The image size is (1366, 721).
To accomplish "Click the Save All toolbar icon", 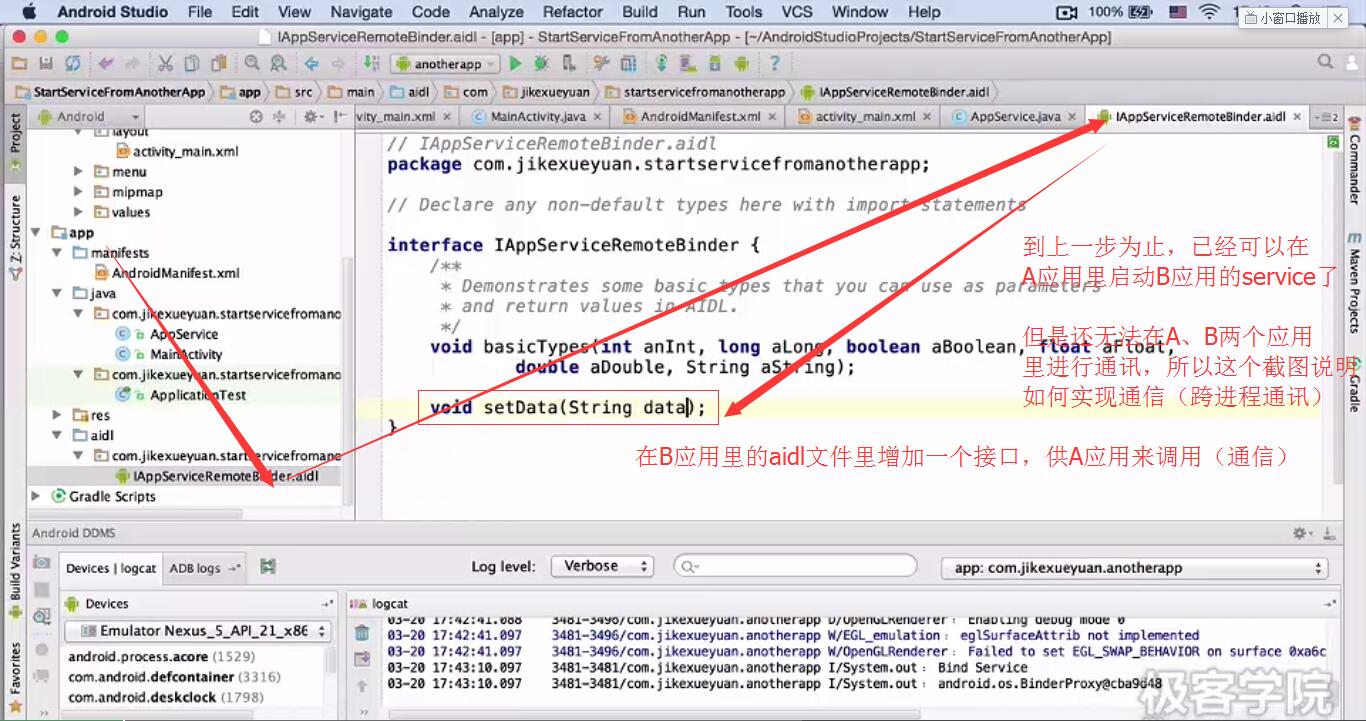I will (46, 63).
